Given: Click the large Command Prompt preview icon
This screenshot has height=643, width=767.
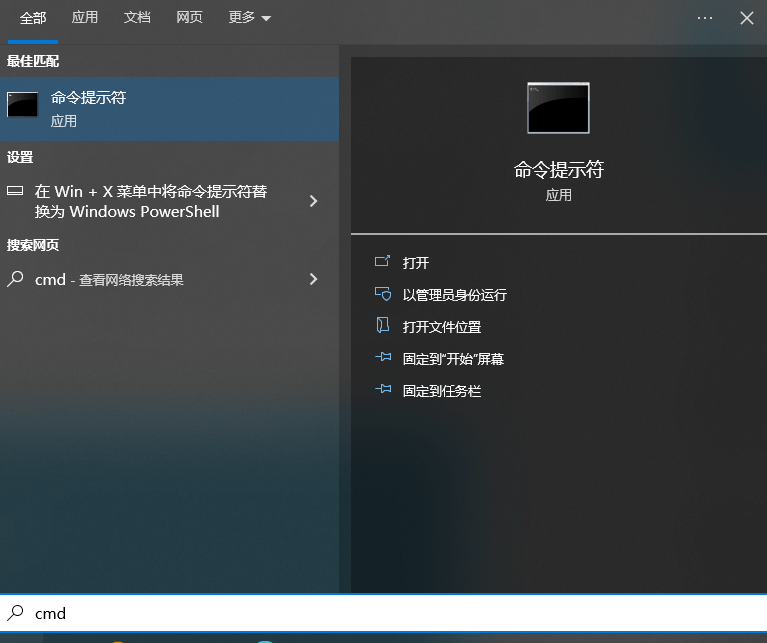Looking at the screenshot, I should click(x=558, y=108).
